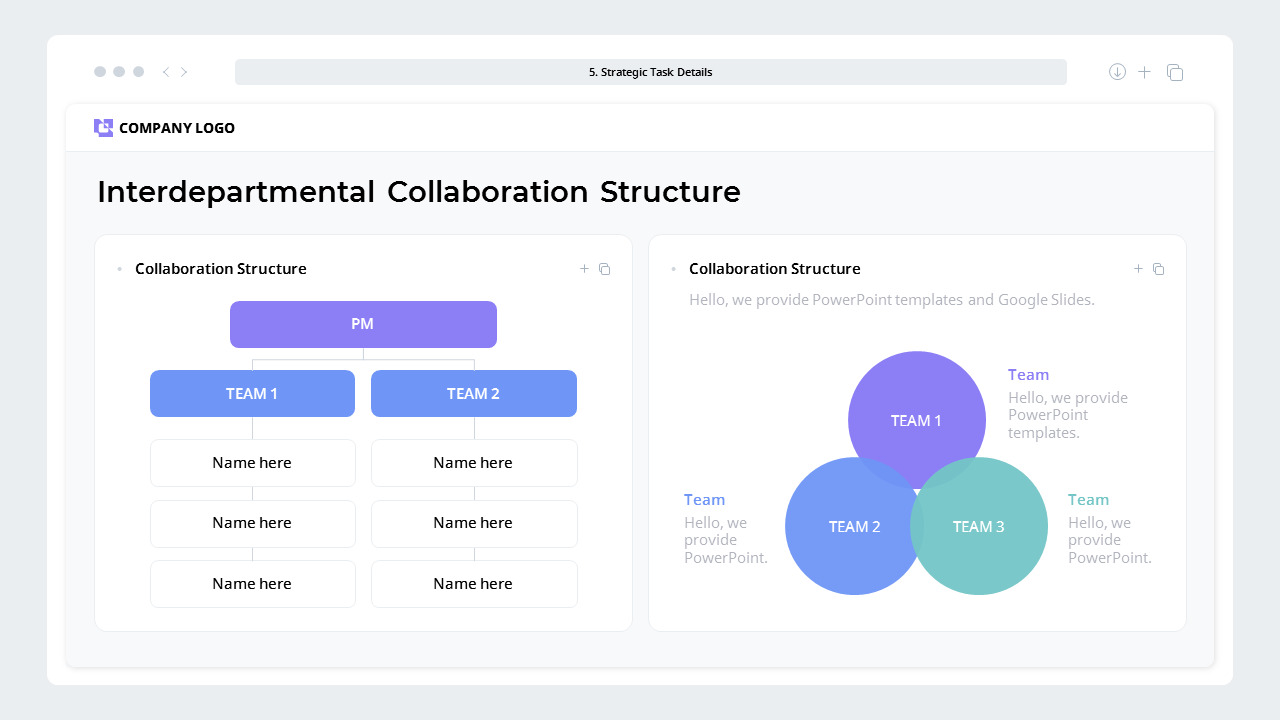The image size is (1280, 720).
Task: Click the plus icon beside the download icon
Action: tap(1145, 72)
